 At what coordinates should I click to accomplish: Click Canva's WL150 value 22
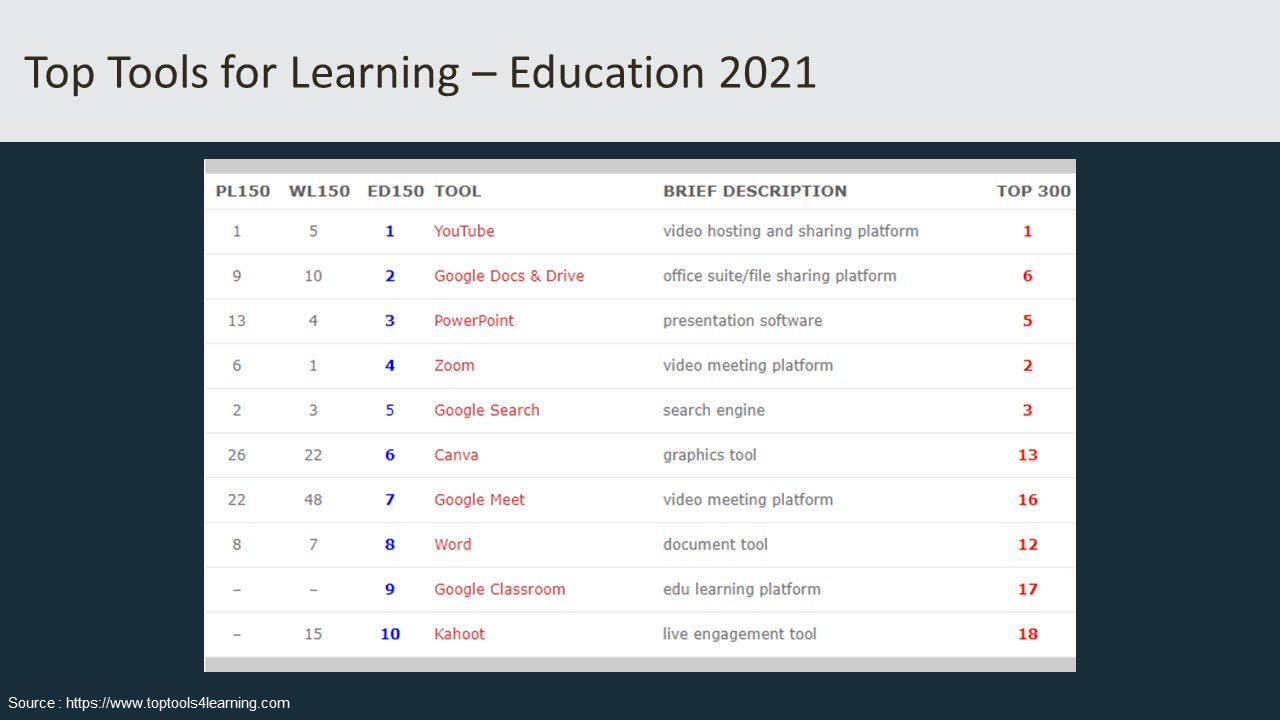[313, 455]
